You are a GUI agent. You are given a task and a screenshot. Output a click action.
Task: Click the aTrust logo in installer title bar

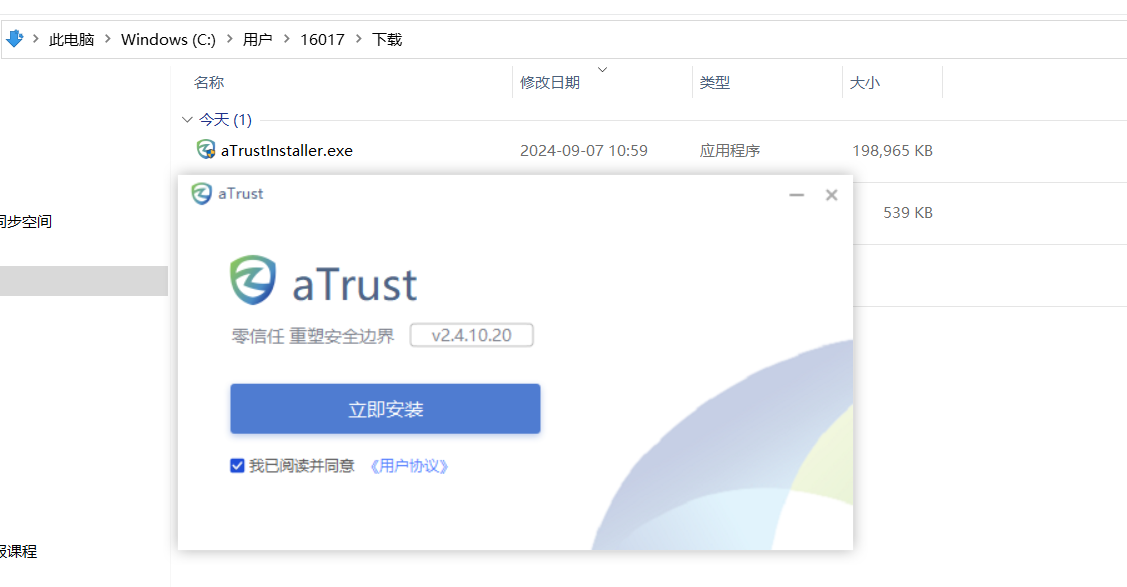pos(201,193)
